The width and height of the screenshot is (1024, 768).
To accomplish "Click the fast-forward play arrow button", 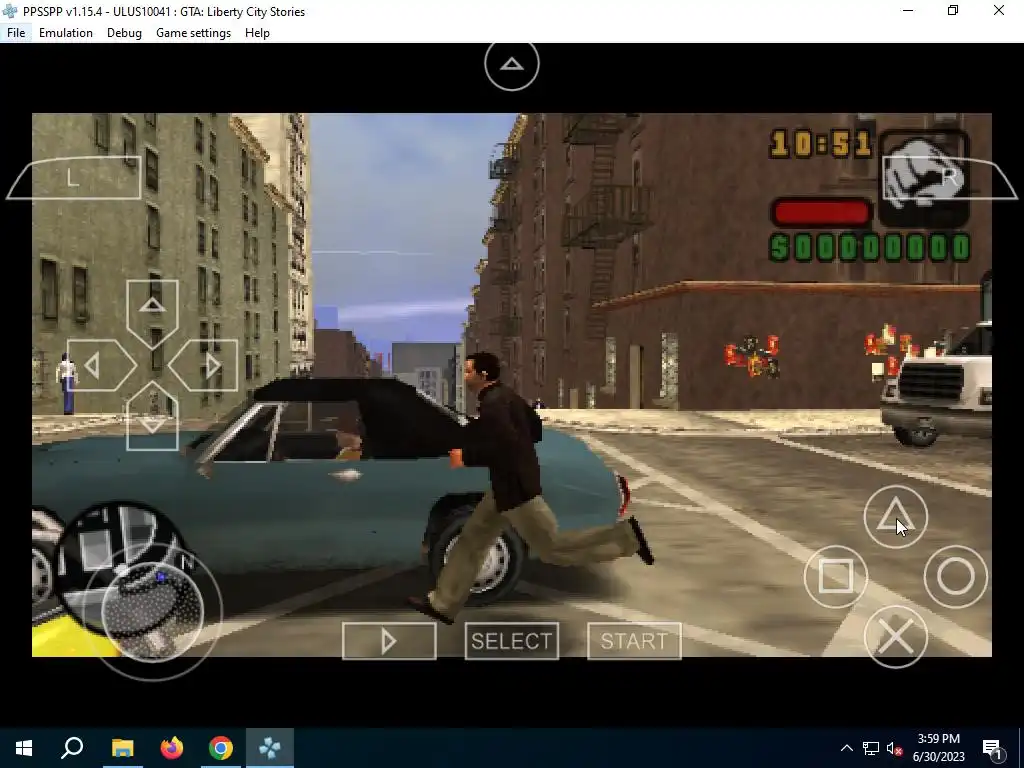I will tap(389, 641).
